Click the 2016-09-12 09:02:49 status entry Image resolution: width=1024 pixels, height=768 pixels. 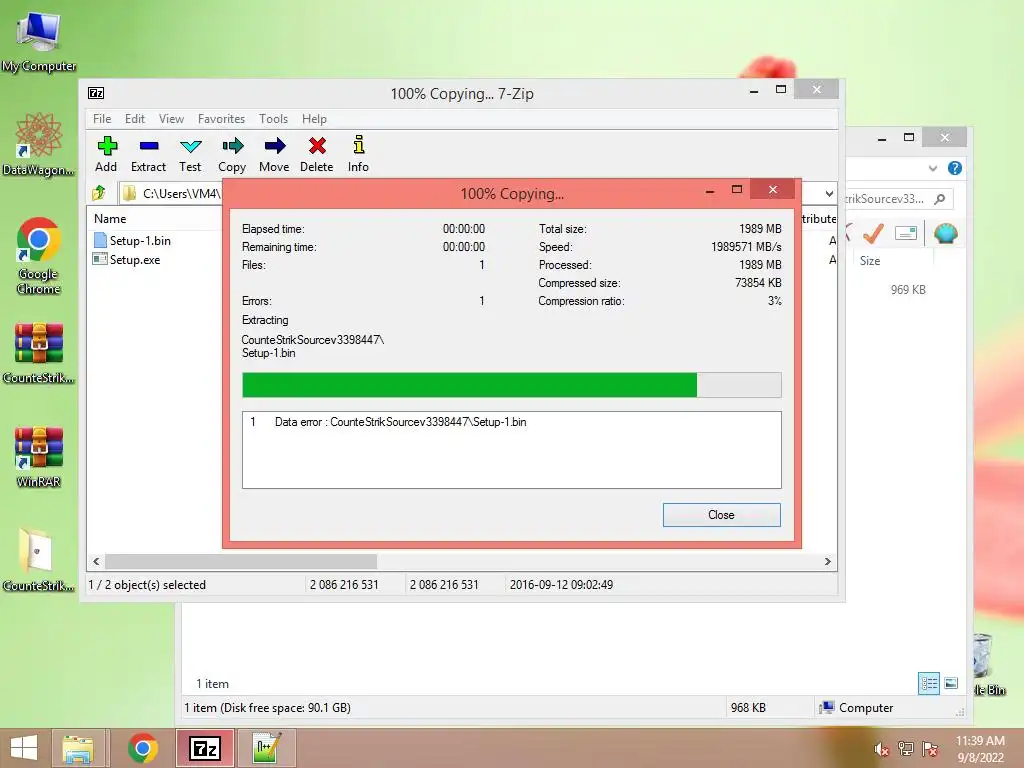click(561, 584)
